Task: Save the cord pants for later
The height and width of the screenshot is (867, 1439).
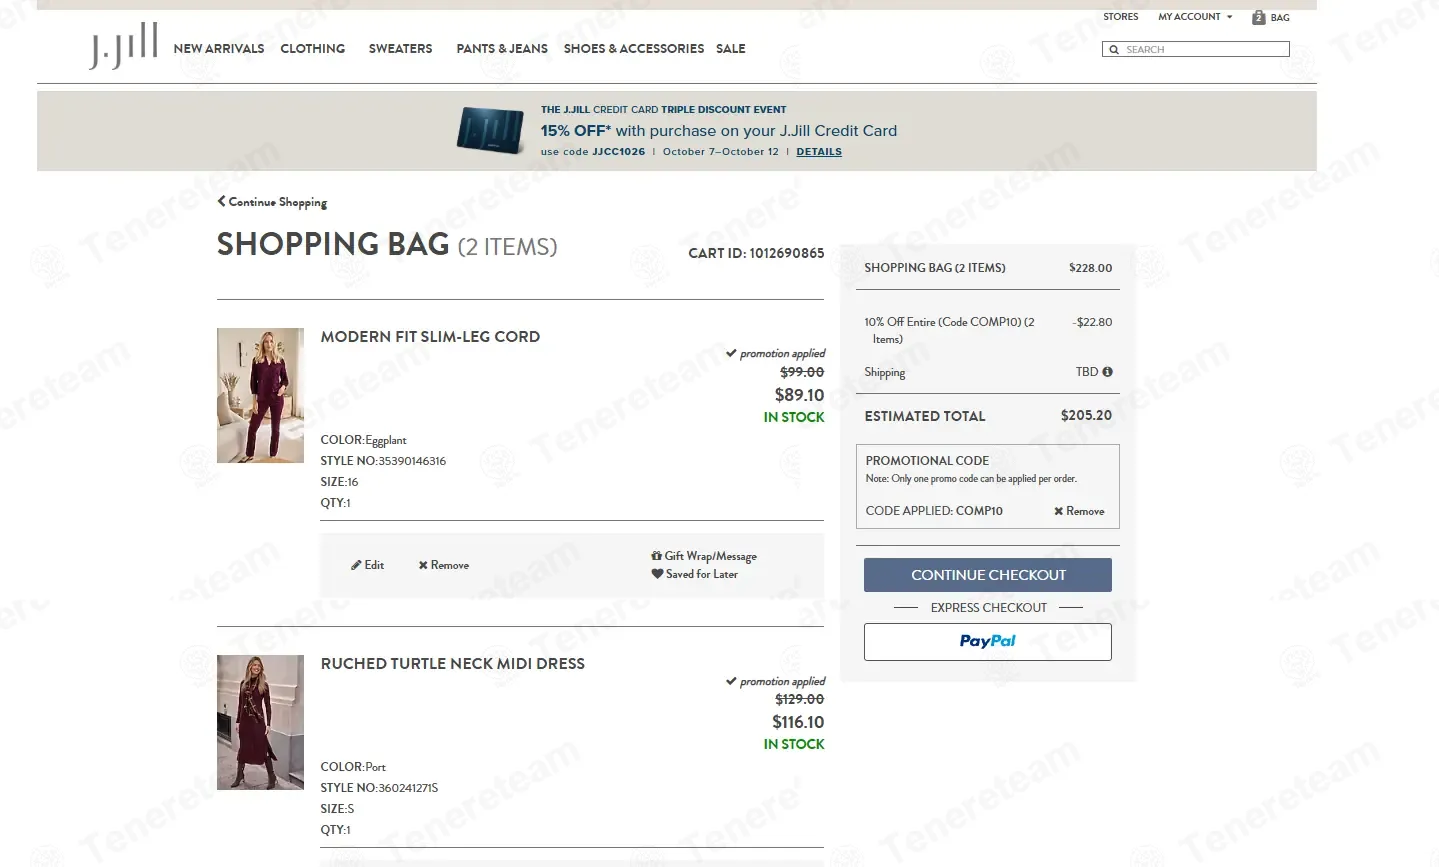Action: [695, 574]
